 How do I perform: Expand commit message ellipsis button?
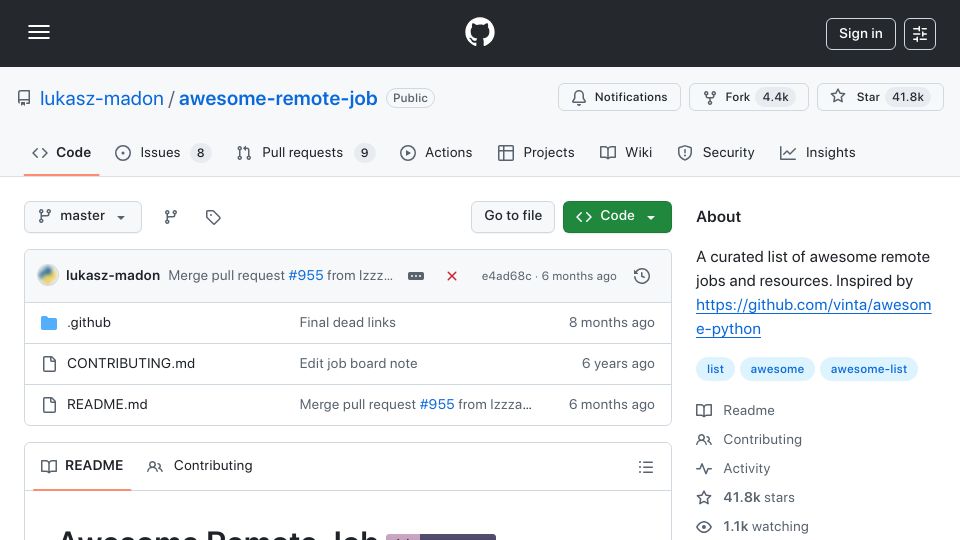click(x=416, y=276)
